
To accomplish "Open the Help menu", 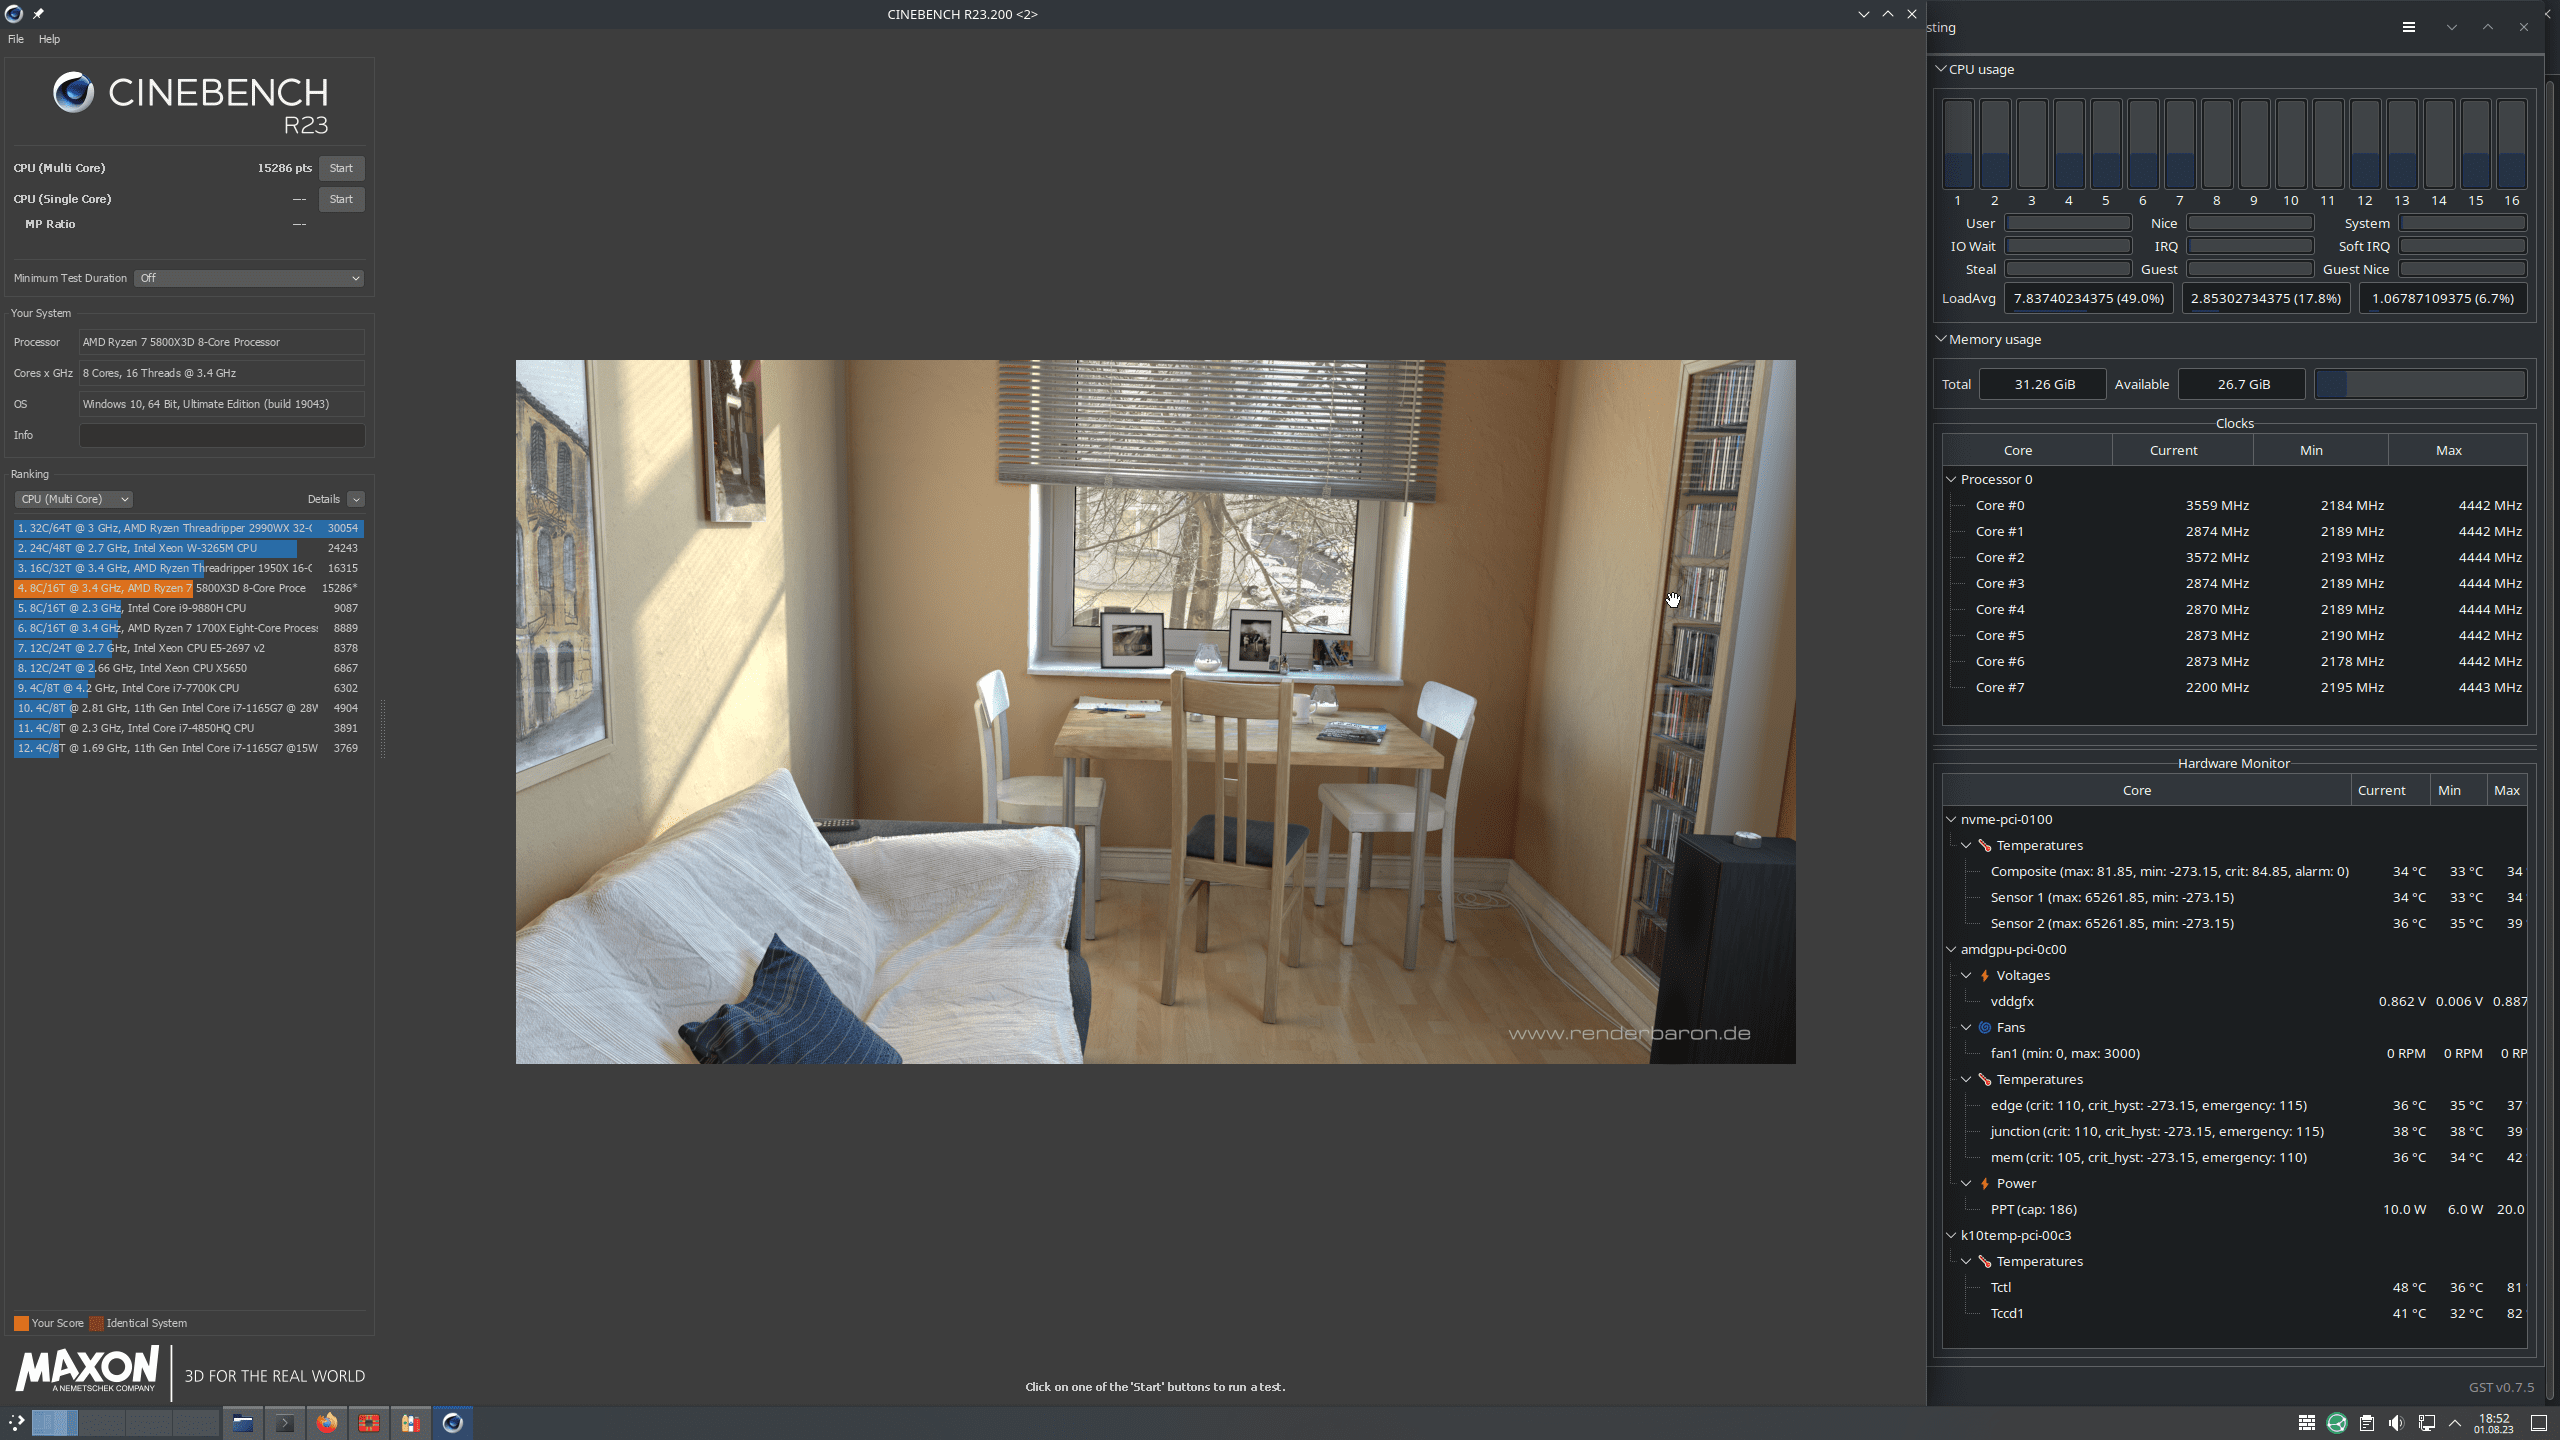I will [x=49, y=39].
